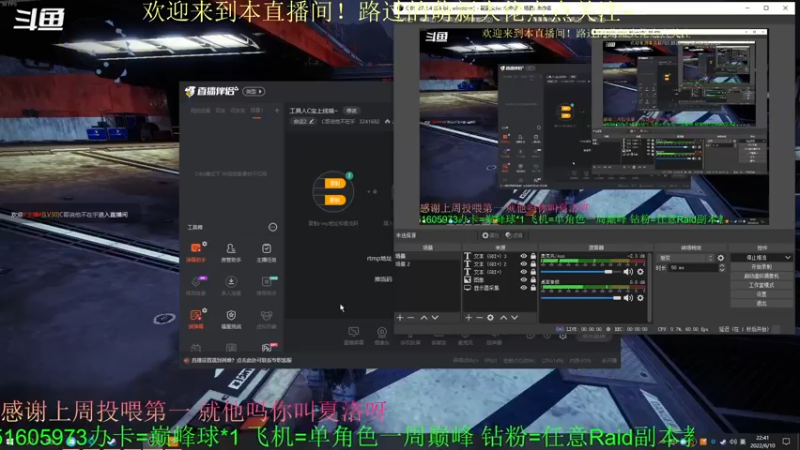Add a new scene with plus in OBS scenes panel
Screen dimensions: 800x450
(400, 317)
